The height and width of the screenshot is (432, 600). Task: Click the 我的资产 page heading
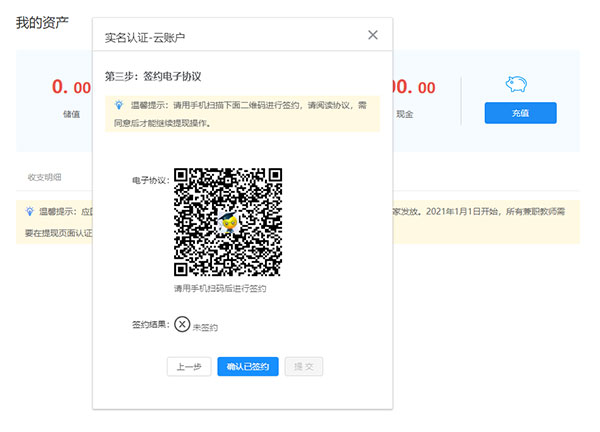click(42, 23)
